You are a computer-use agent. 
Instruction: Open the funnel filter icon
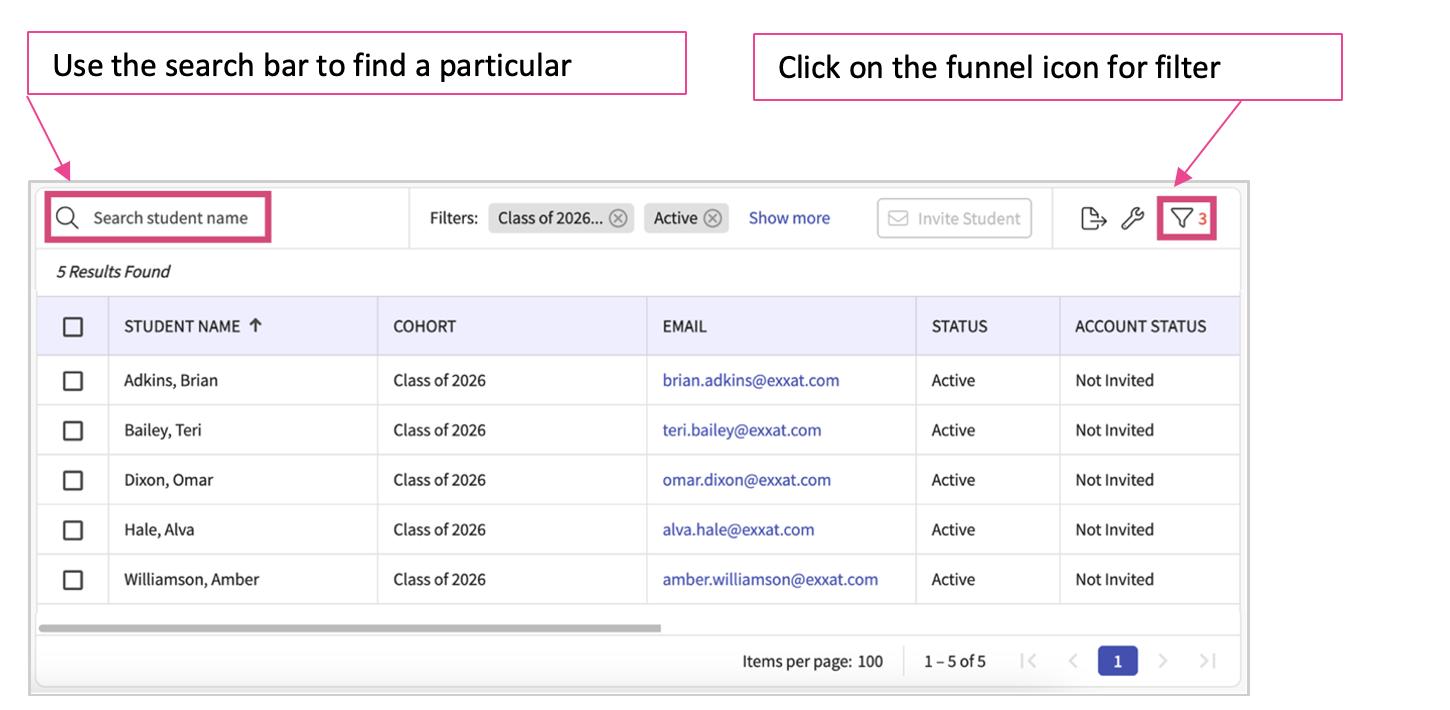click(x=1182, y=218)
